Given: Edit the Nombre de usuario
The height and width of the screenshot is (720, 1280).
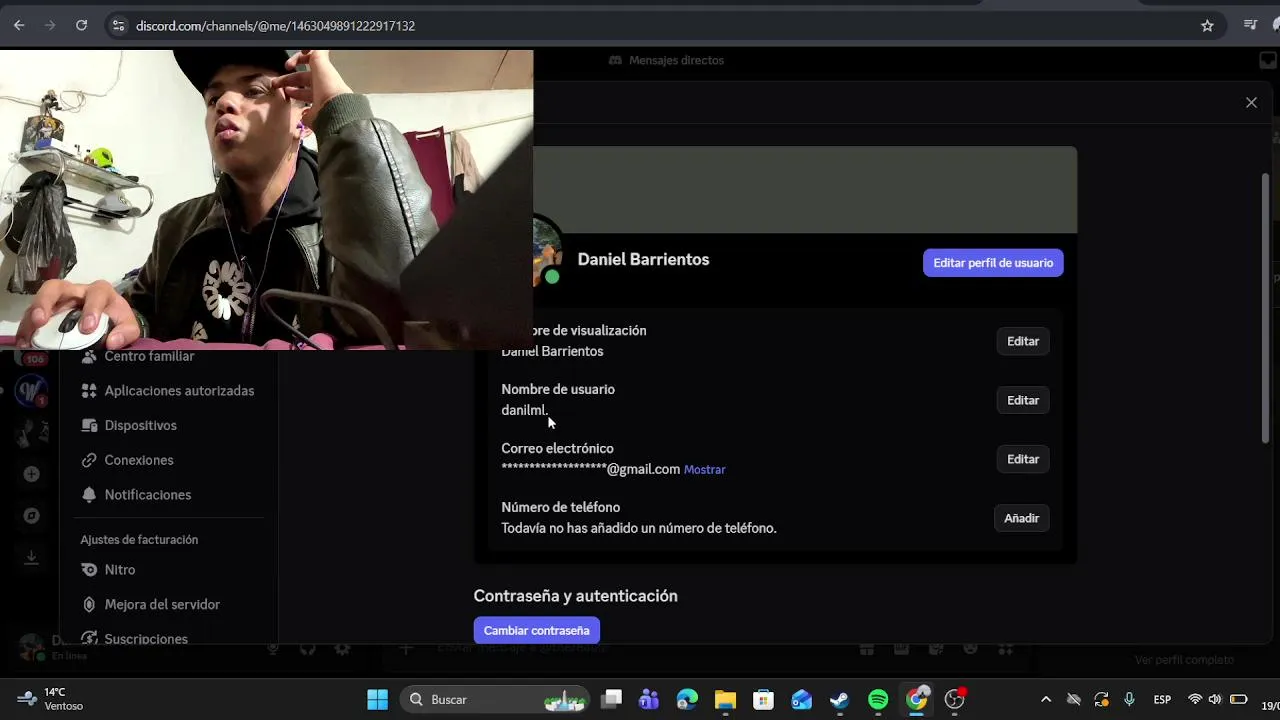Looking at the screenshot, I should pyautogui.click(x=1023, y=400).
